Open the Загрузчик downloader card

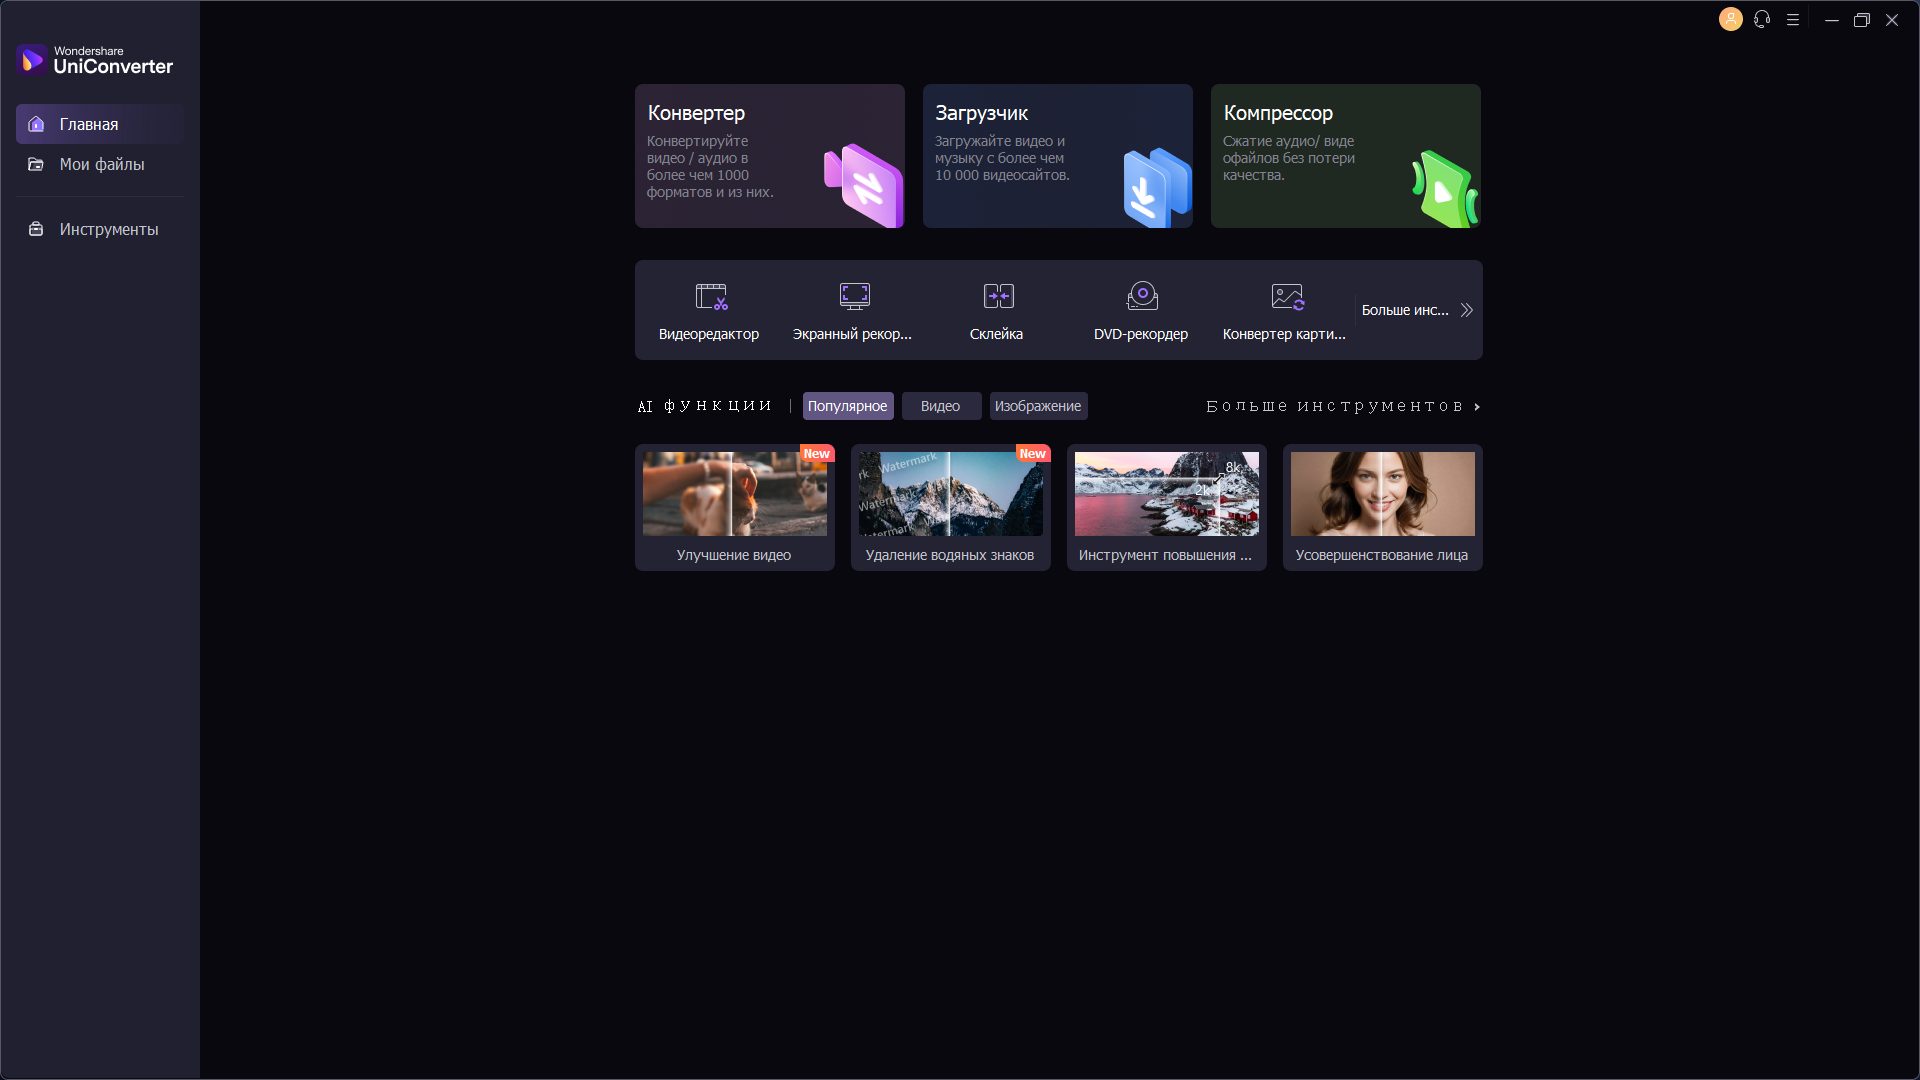pyautogui.click(x=1057, y=156)
